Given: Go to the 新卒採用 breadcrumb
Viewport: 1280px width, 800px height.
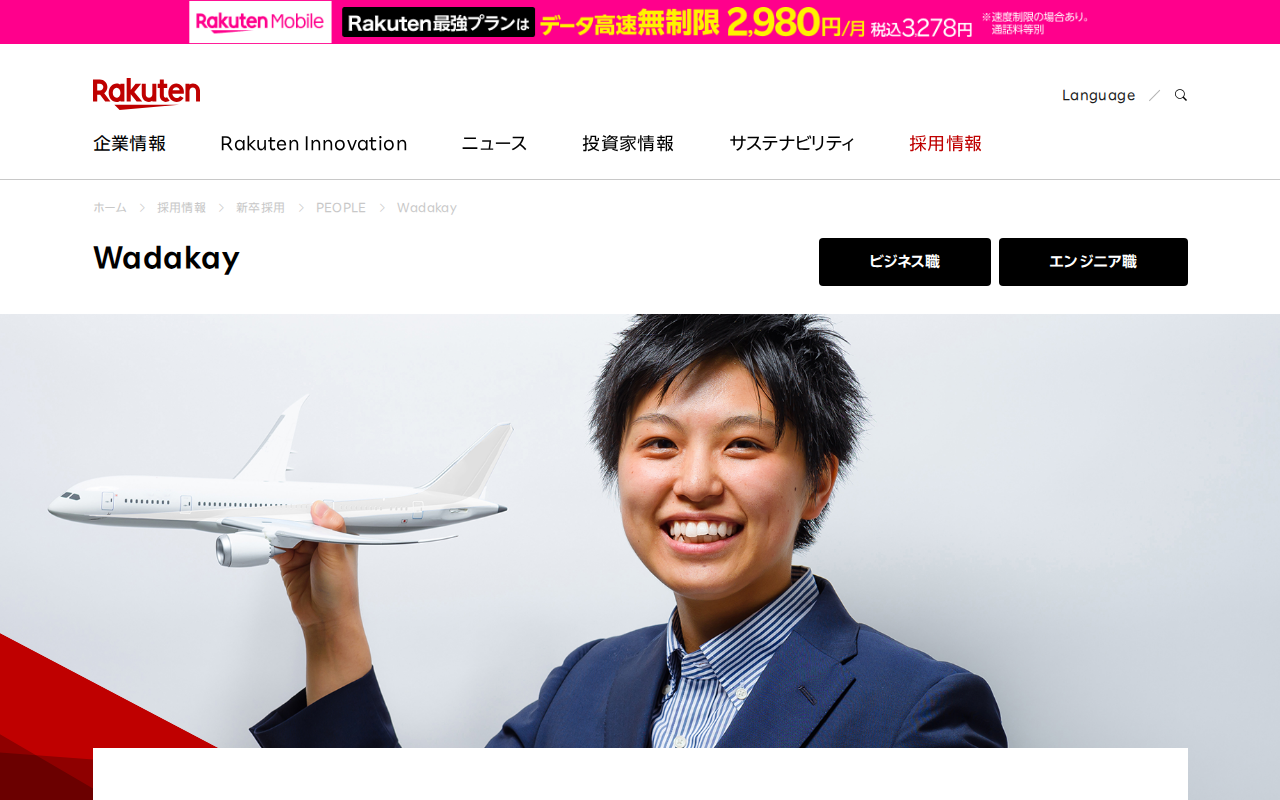Looking at the screenshot, I should coord(260,208).
